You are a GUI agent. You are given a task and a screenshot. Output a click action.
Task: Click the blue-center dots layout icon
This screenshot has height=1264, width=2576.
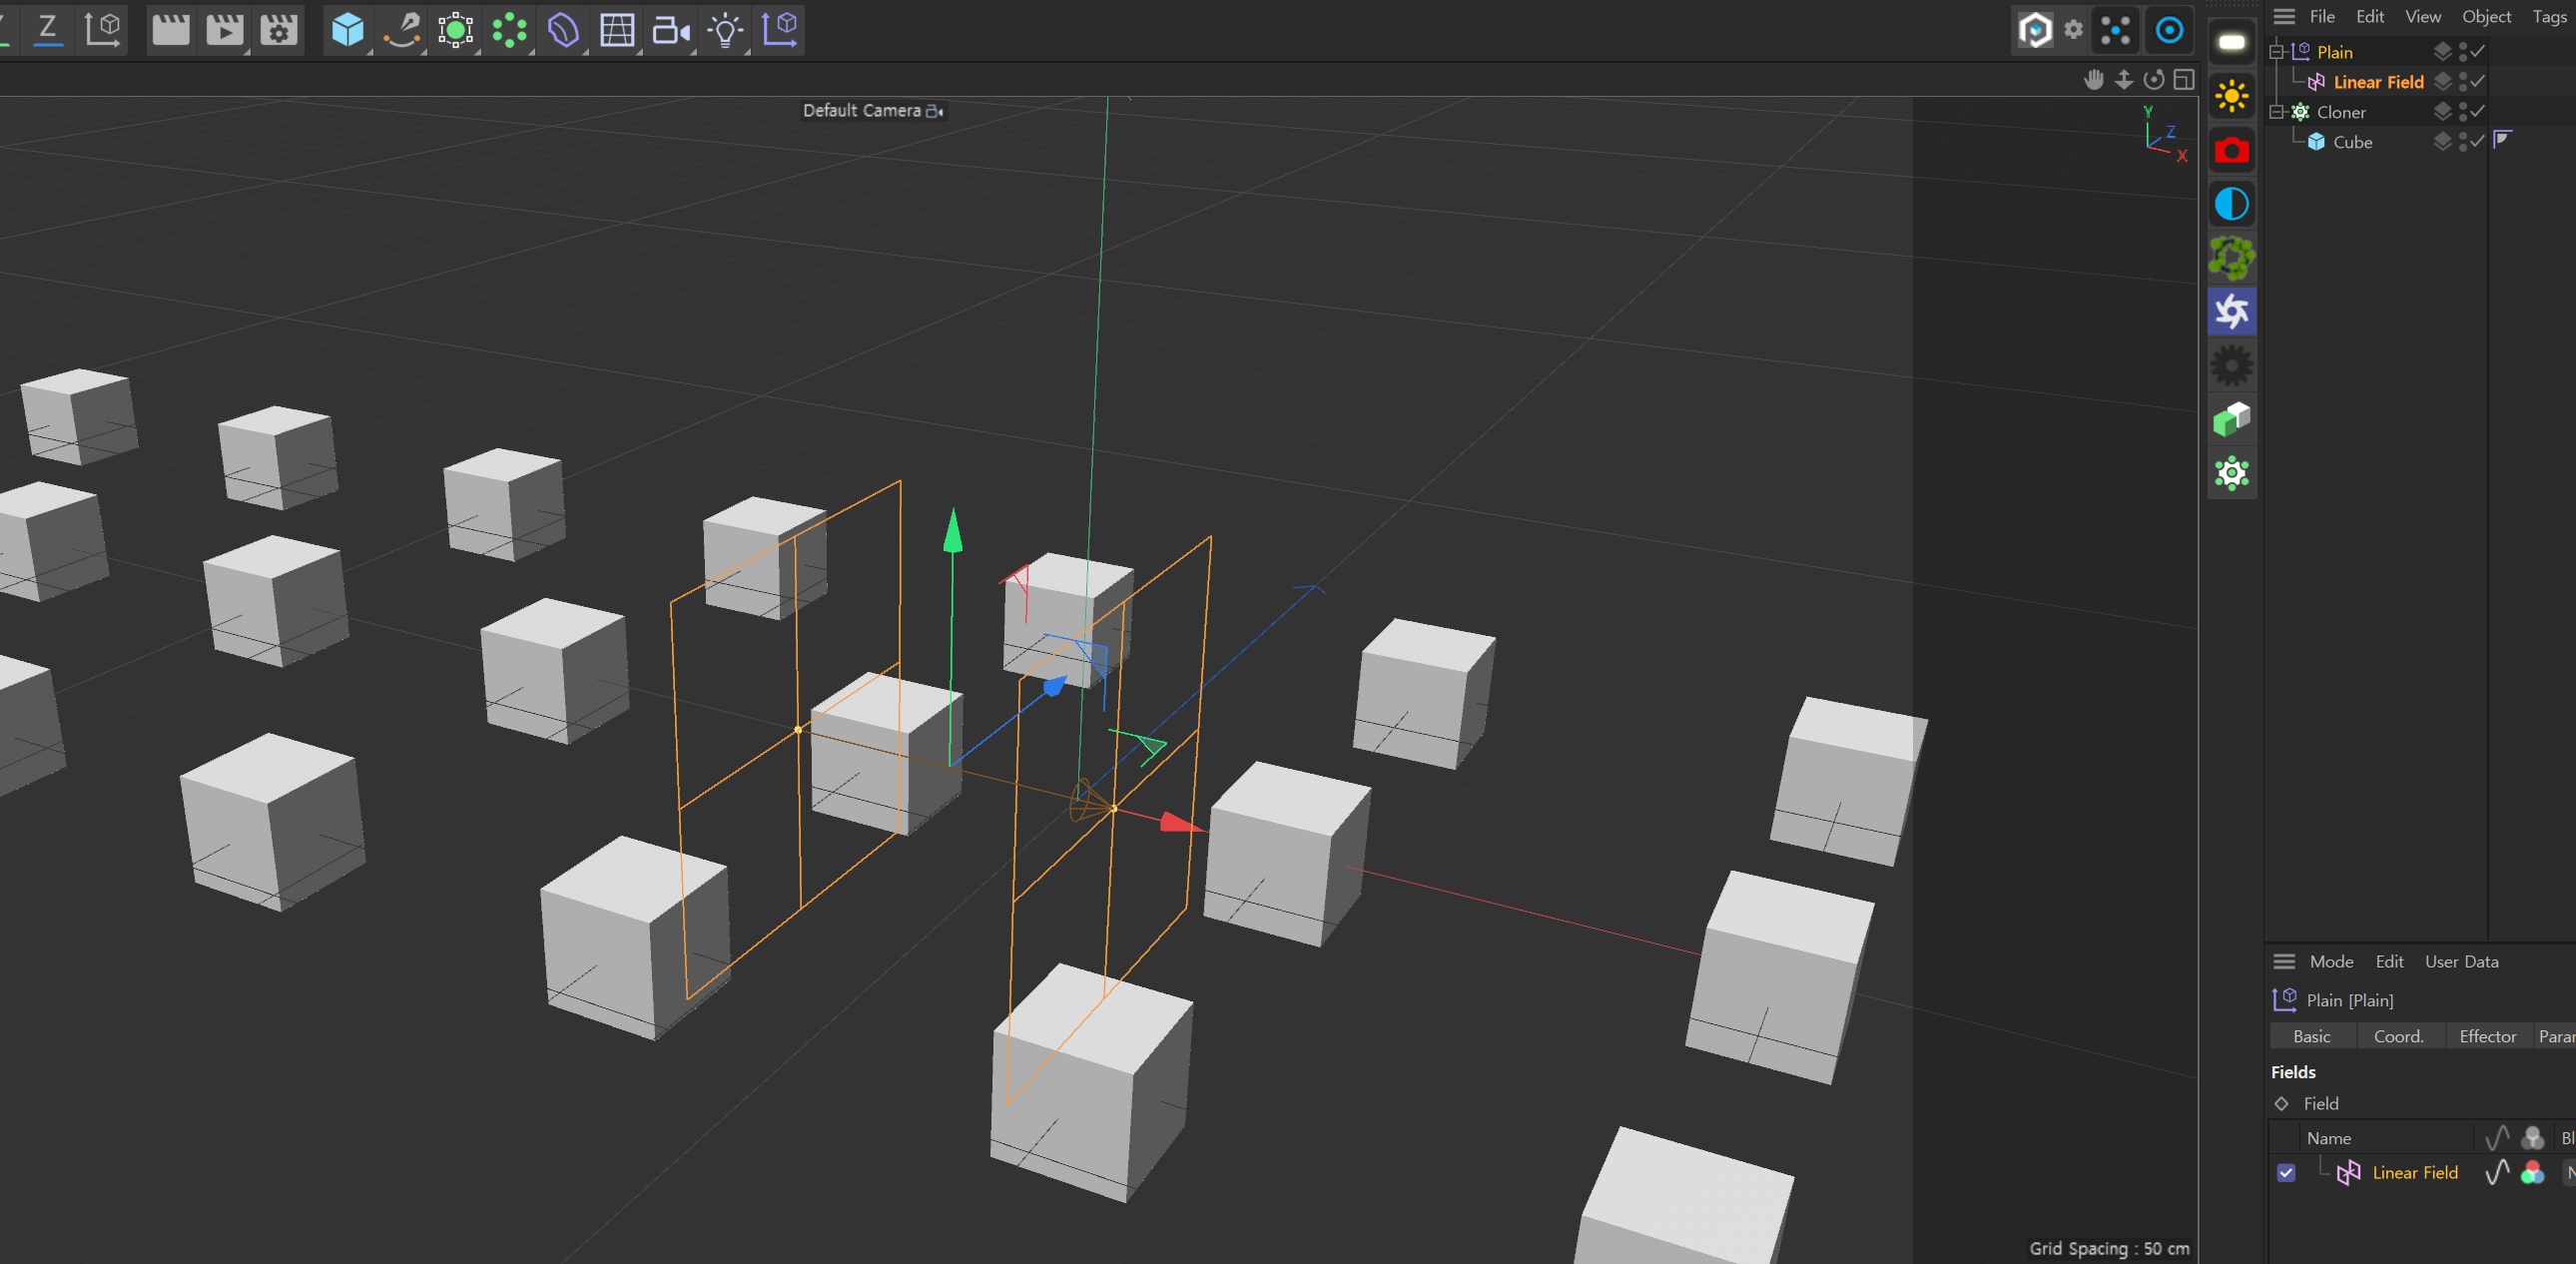[2116, 30]
